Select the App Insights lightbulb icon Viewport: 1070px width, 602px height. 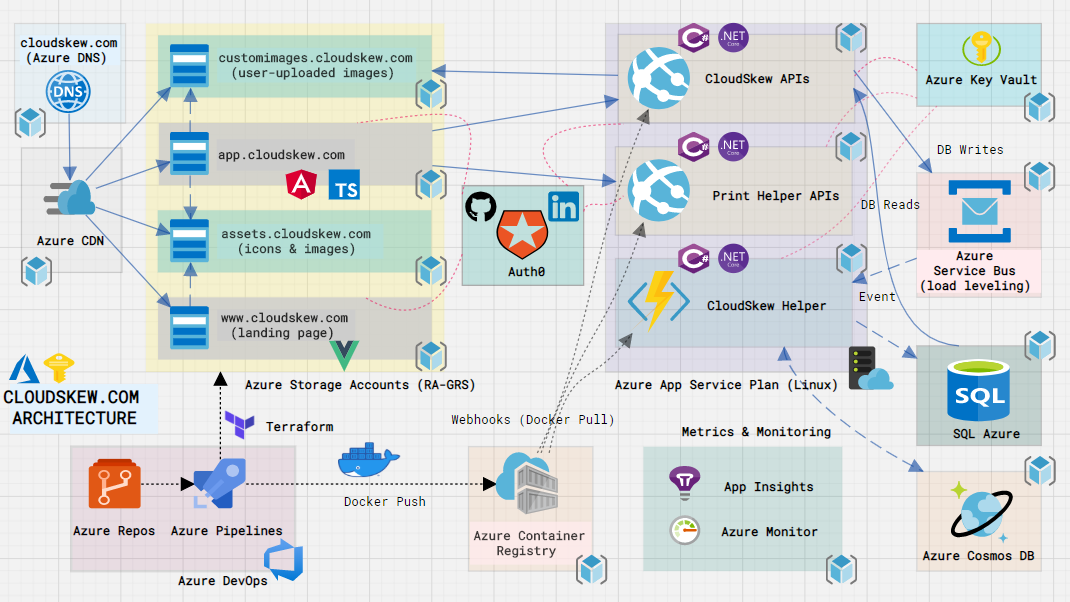684,483
